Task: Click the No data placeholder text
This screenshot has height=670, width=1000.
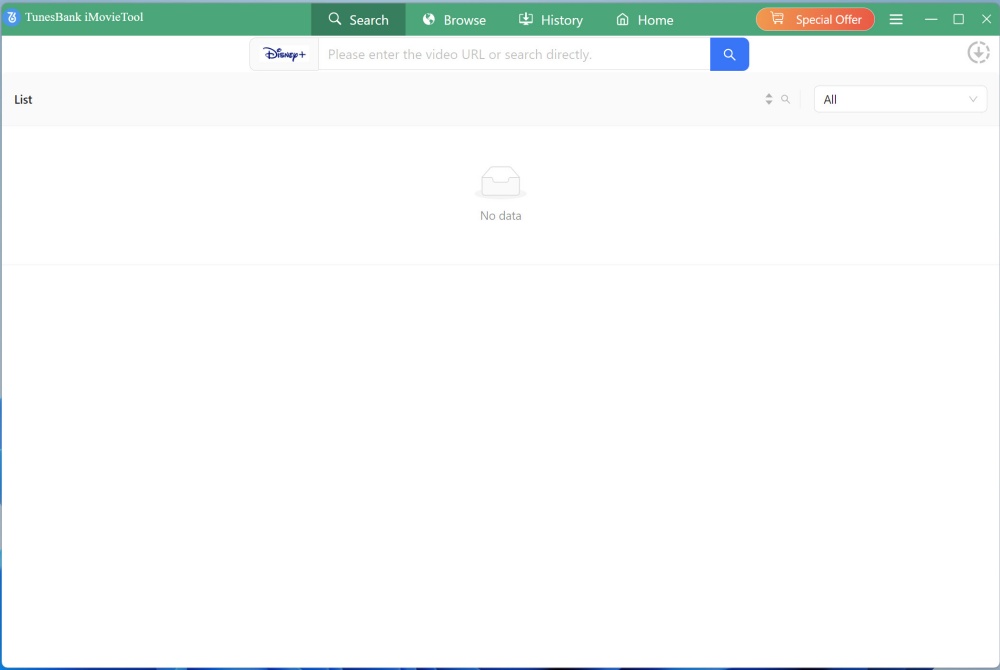Action: 500,216
